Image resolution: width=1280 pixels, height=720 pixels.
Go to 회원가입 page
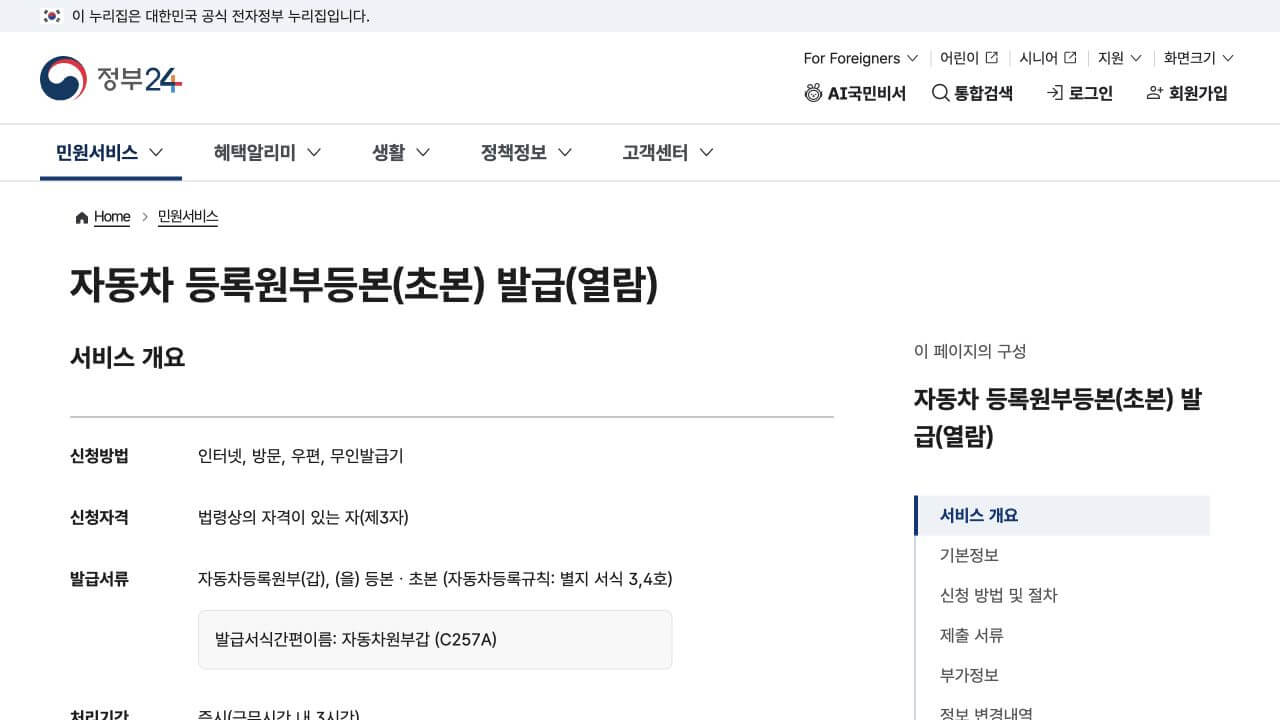[1187, 93]
